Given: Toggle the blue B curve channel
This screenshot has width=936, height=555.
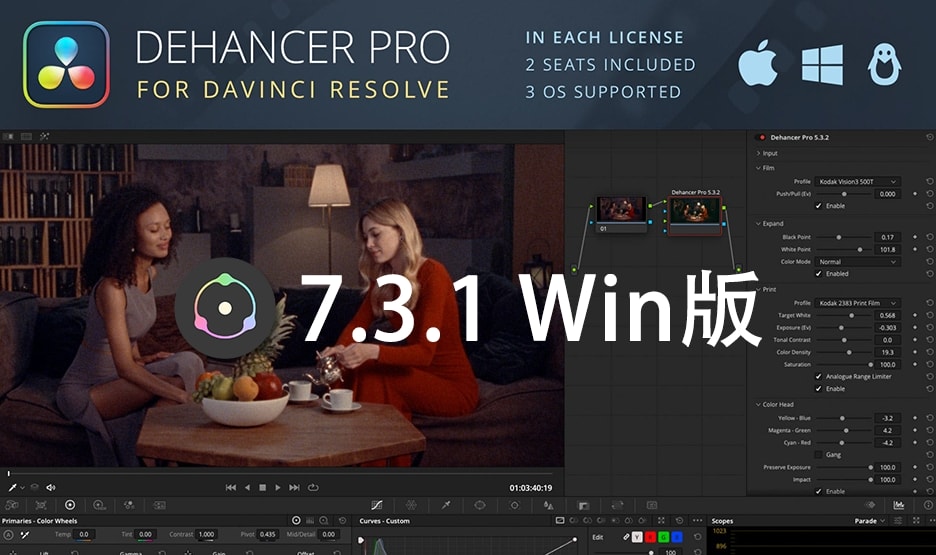Looking at the screenshot, I should coord(676,537).
